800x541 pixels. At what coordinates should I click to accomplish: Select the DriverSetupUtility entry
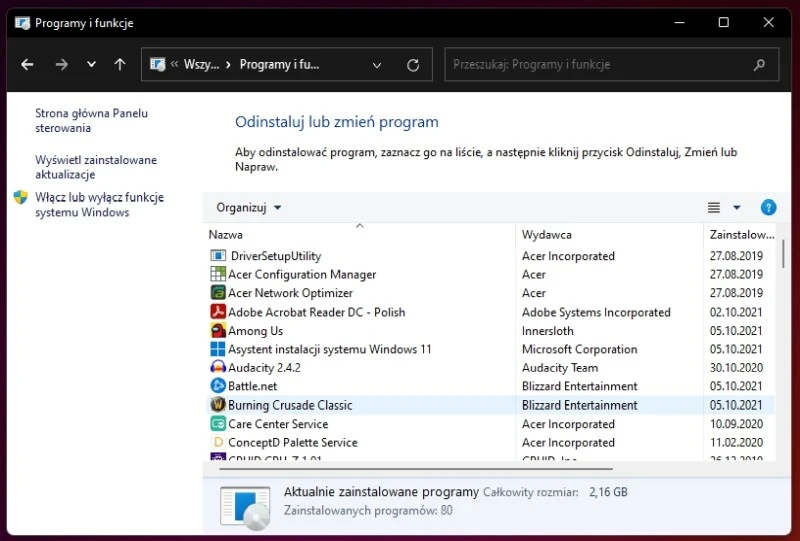(276, 256)
